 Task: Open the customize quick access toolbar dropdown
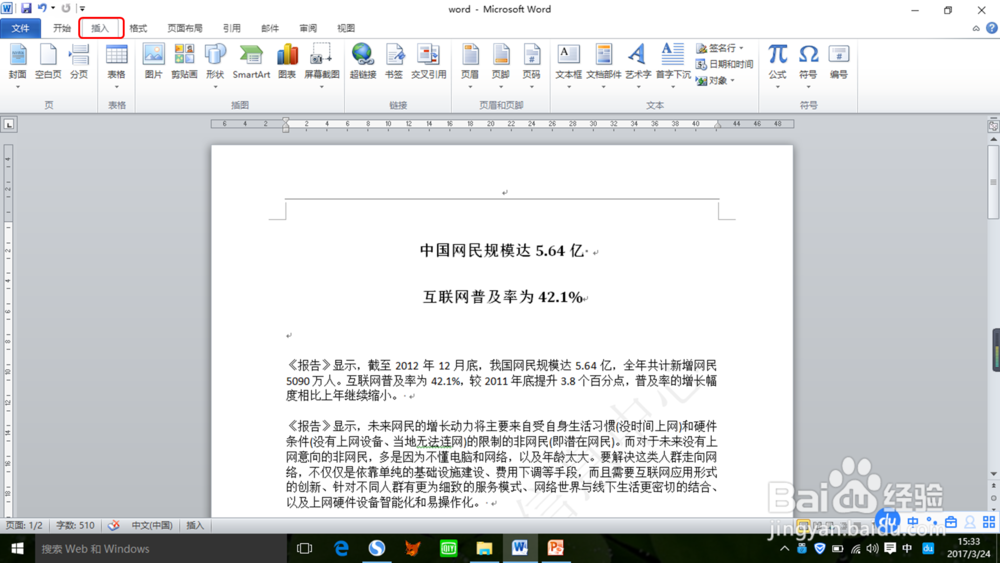82,8
